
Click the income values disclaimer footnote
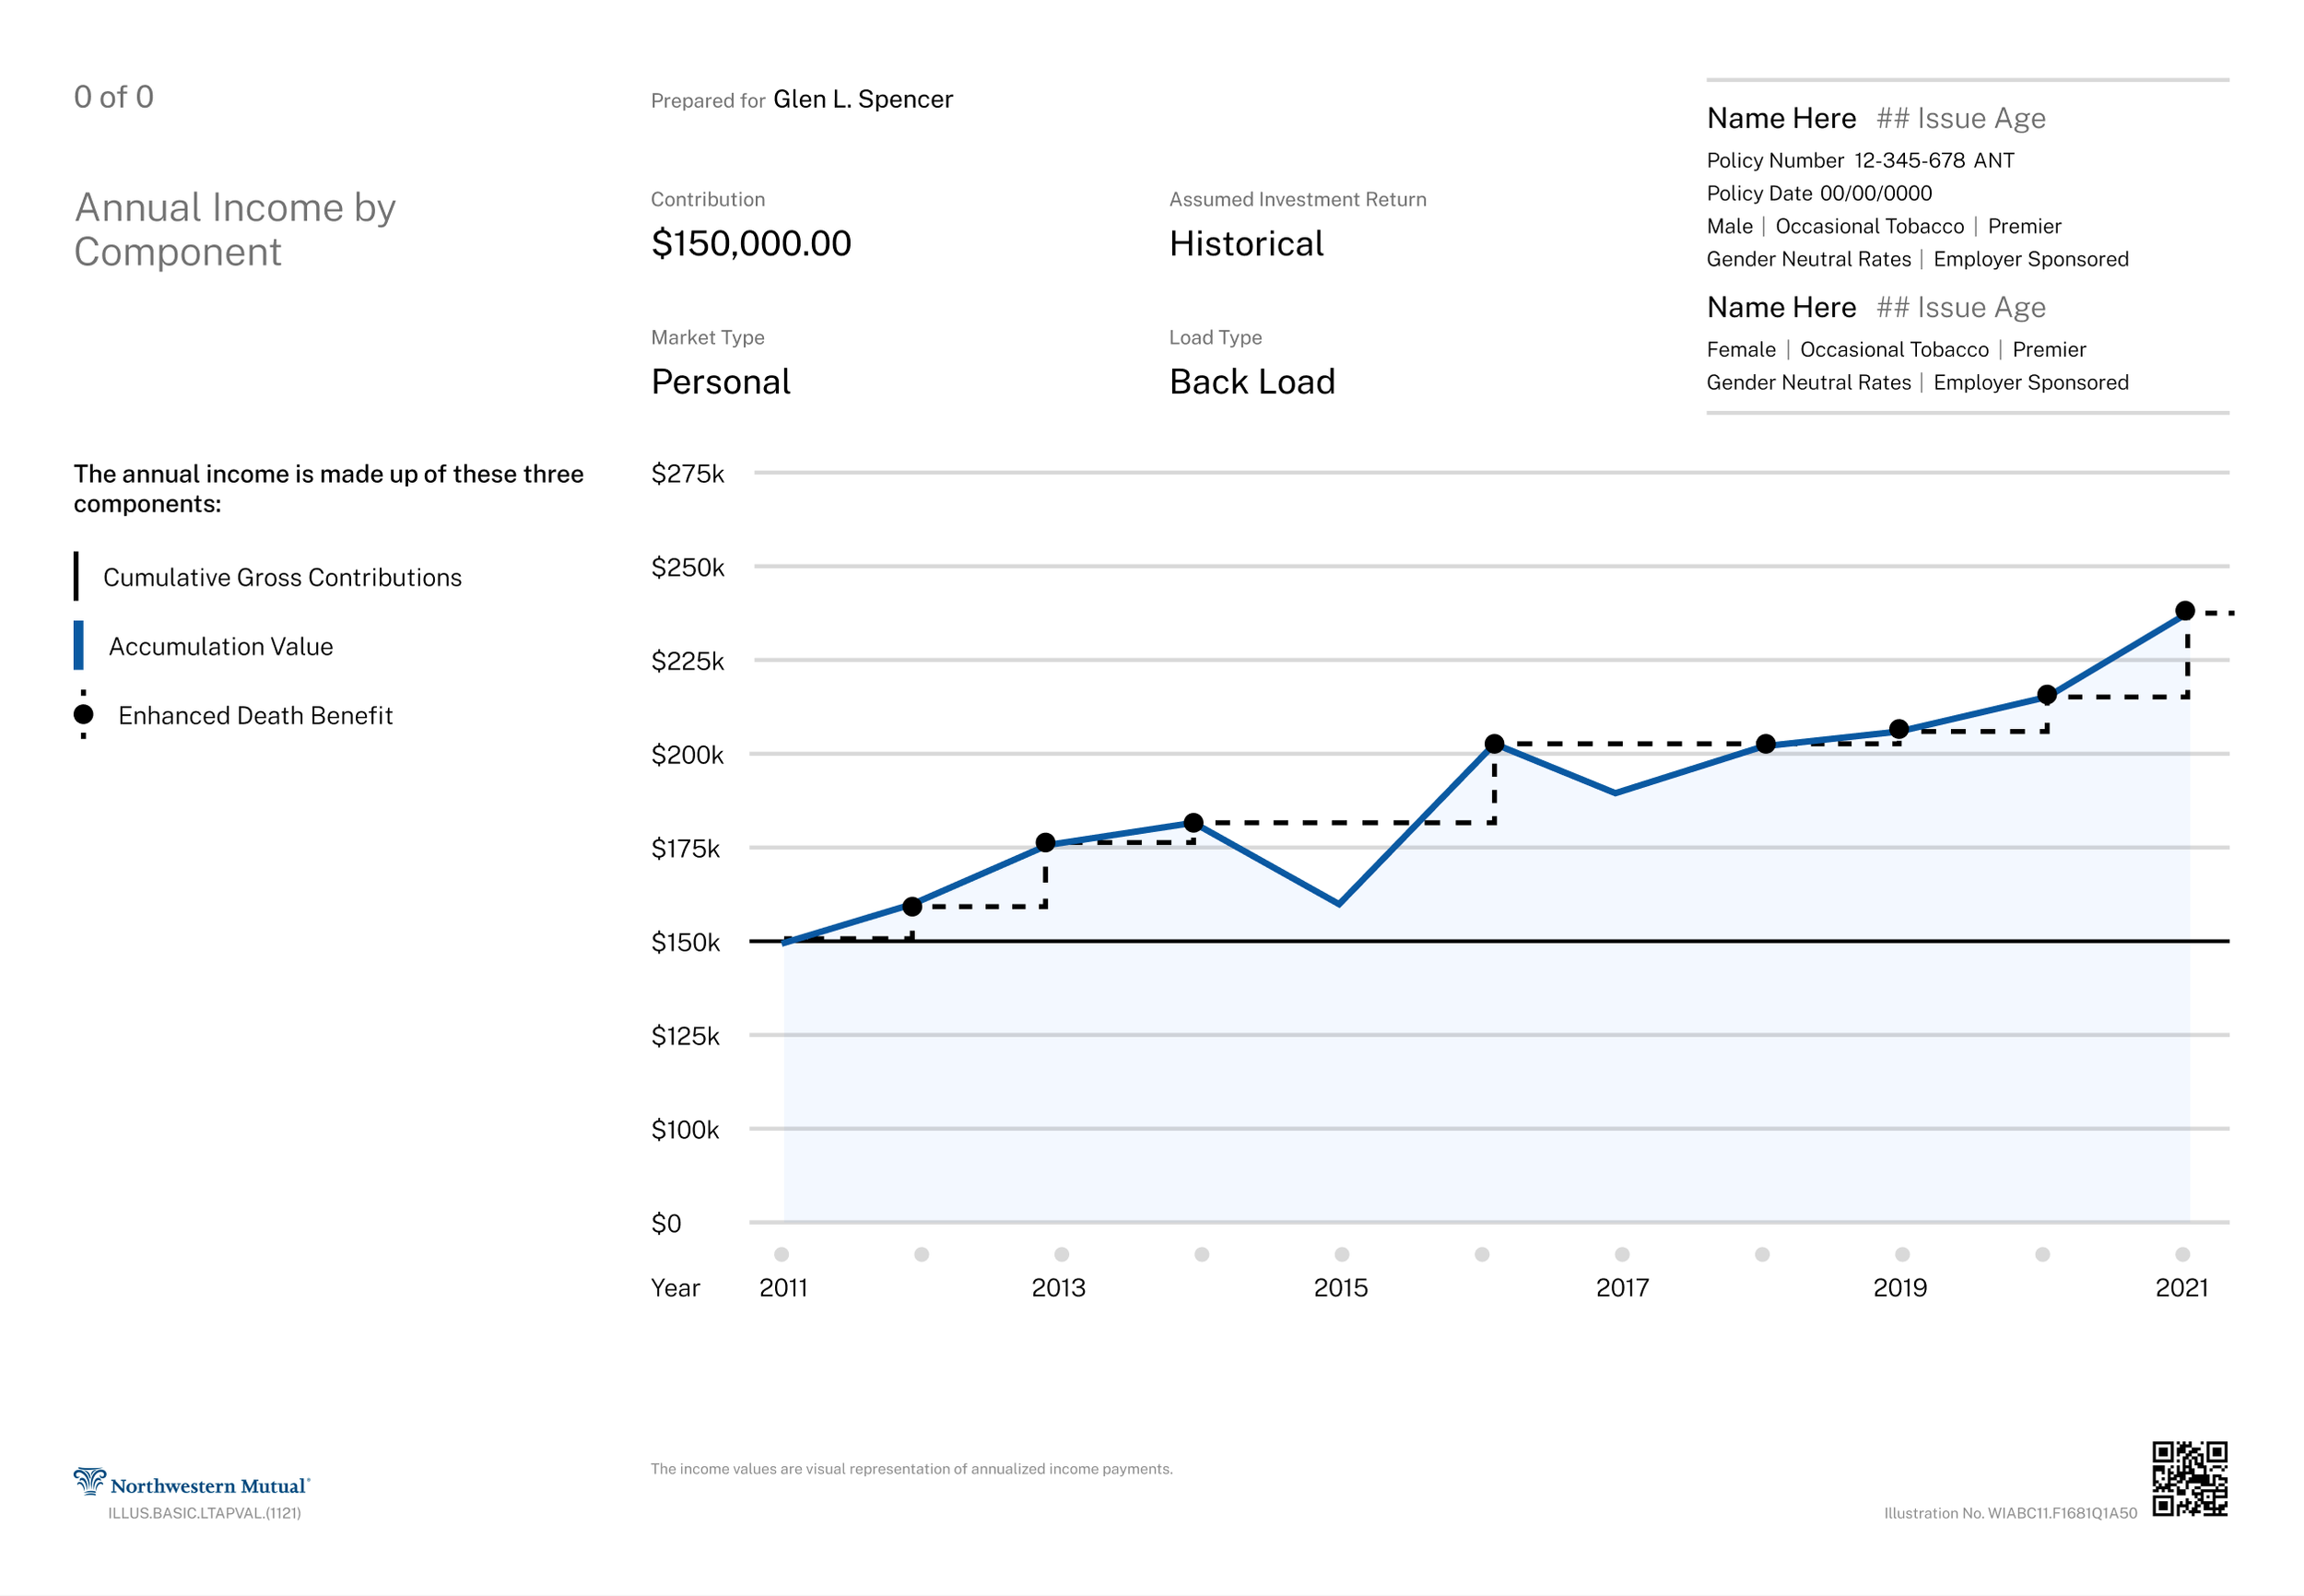coord(911,1469)
